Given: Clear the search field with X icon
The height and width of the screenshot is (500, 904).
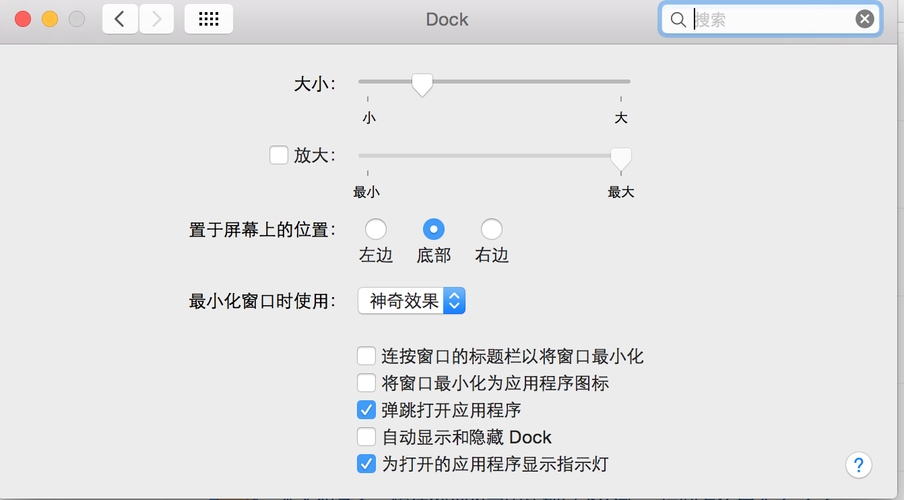Looking at the screenshot, I should tap(864, 20).
